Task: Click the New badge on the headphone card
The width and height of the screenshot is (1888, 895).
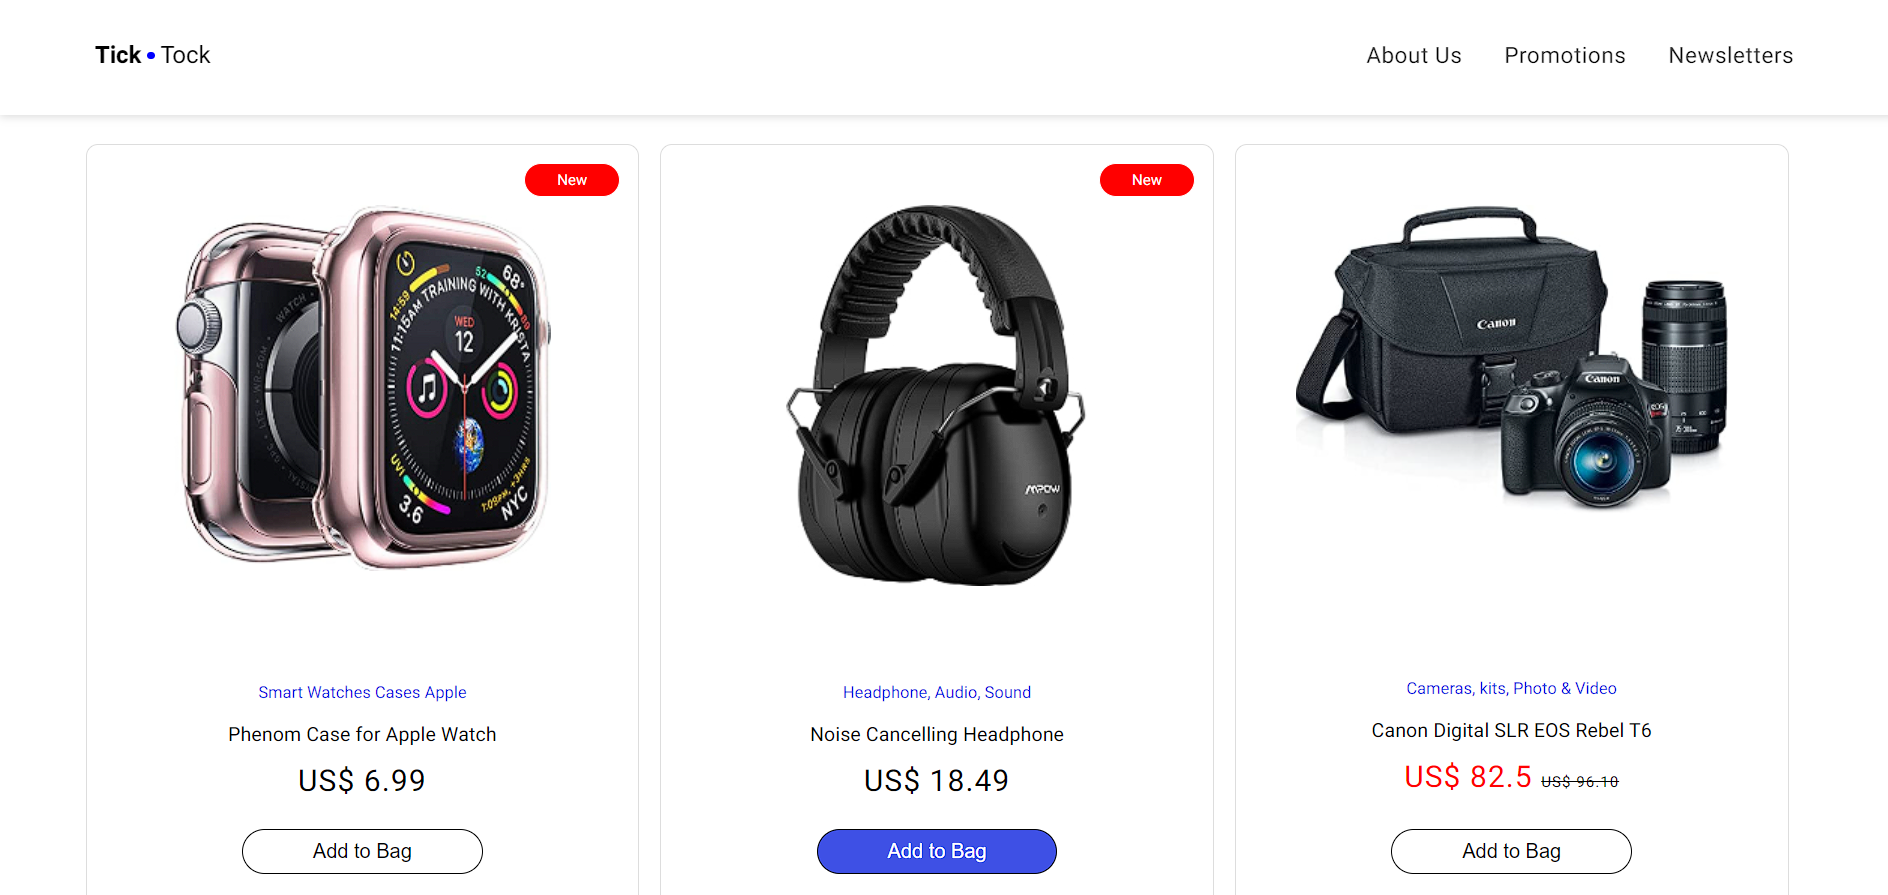Action: click(1147, 180)
